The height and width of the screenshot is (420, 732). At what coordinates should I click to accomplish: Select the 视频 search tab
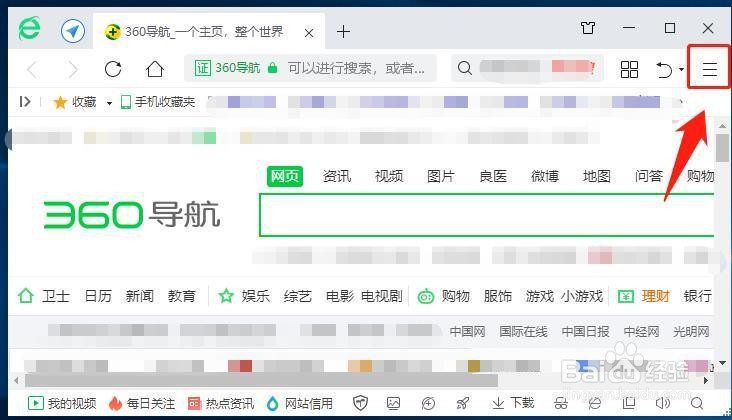click(388, 176)
